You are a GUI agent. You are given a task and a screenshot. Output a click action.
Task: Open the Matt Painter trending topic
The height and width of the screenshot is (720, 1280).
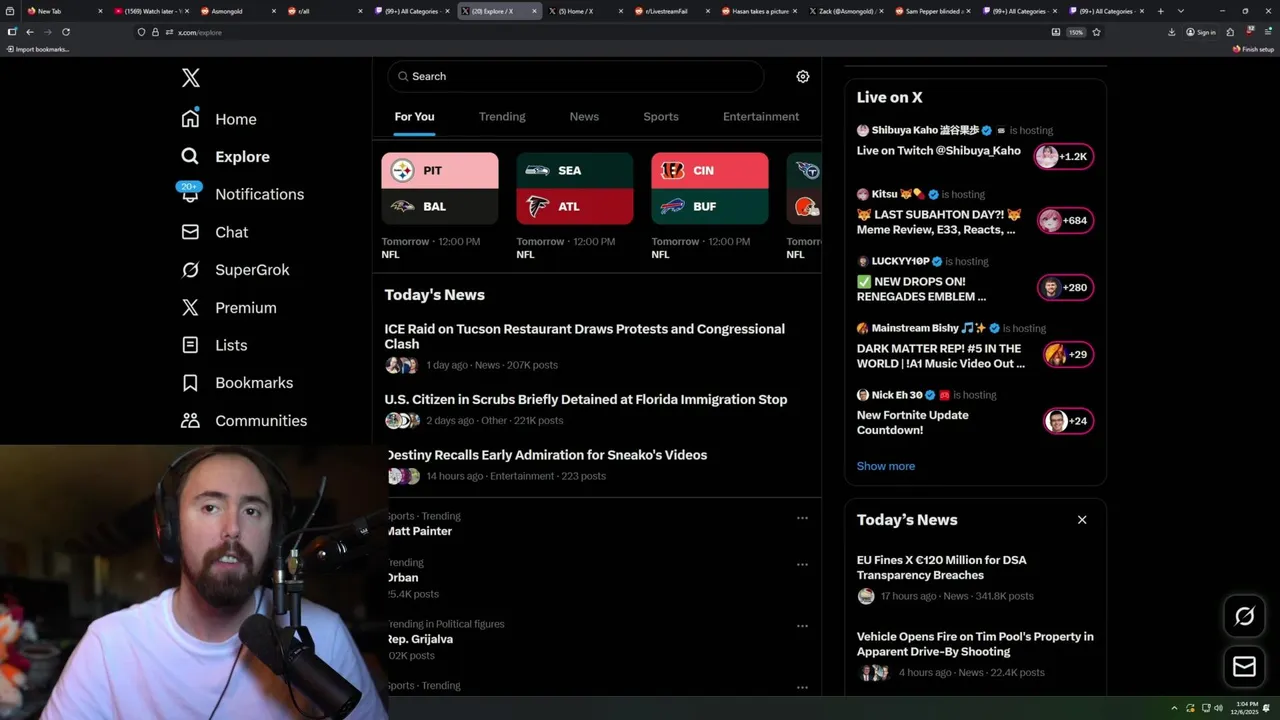coord(420,531)
